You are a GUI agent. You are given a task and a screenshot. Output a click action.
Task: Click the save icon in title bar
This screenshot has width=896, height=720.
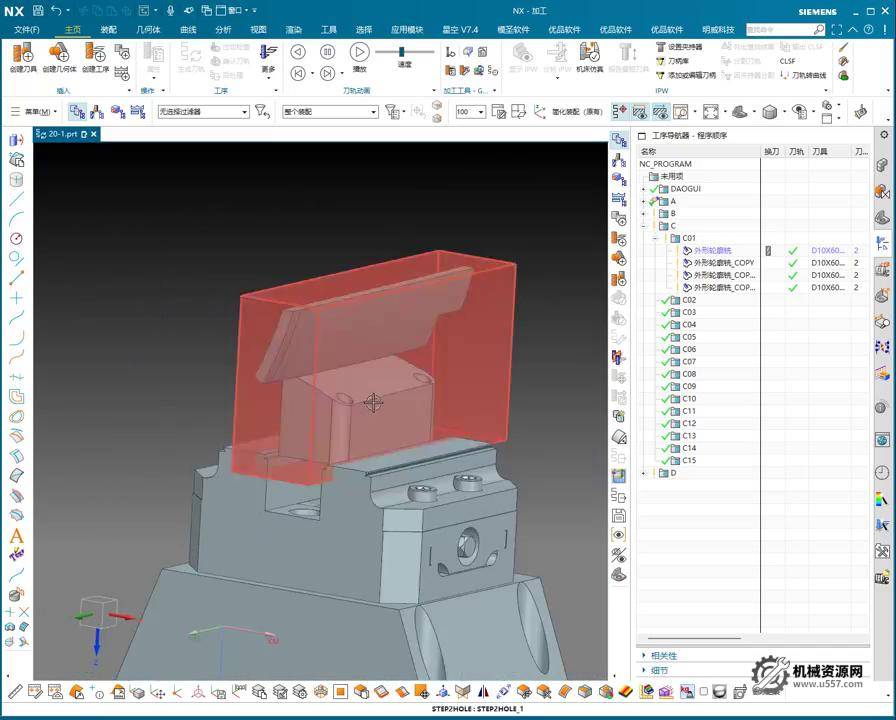tap(38, 11)
